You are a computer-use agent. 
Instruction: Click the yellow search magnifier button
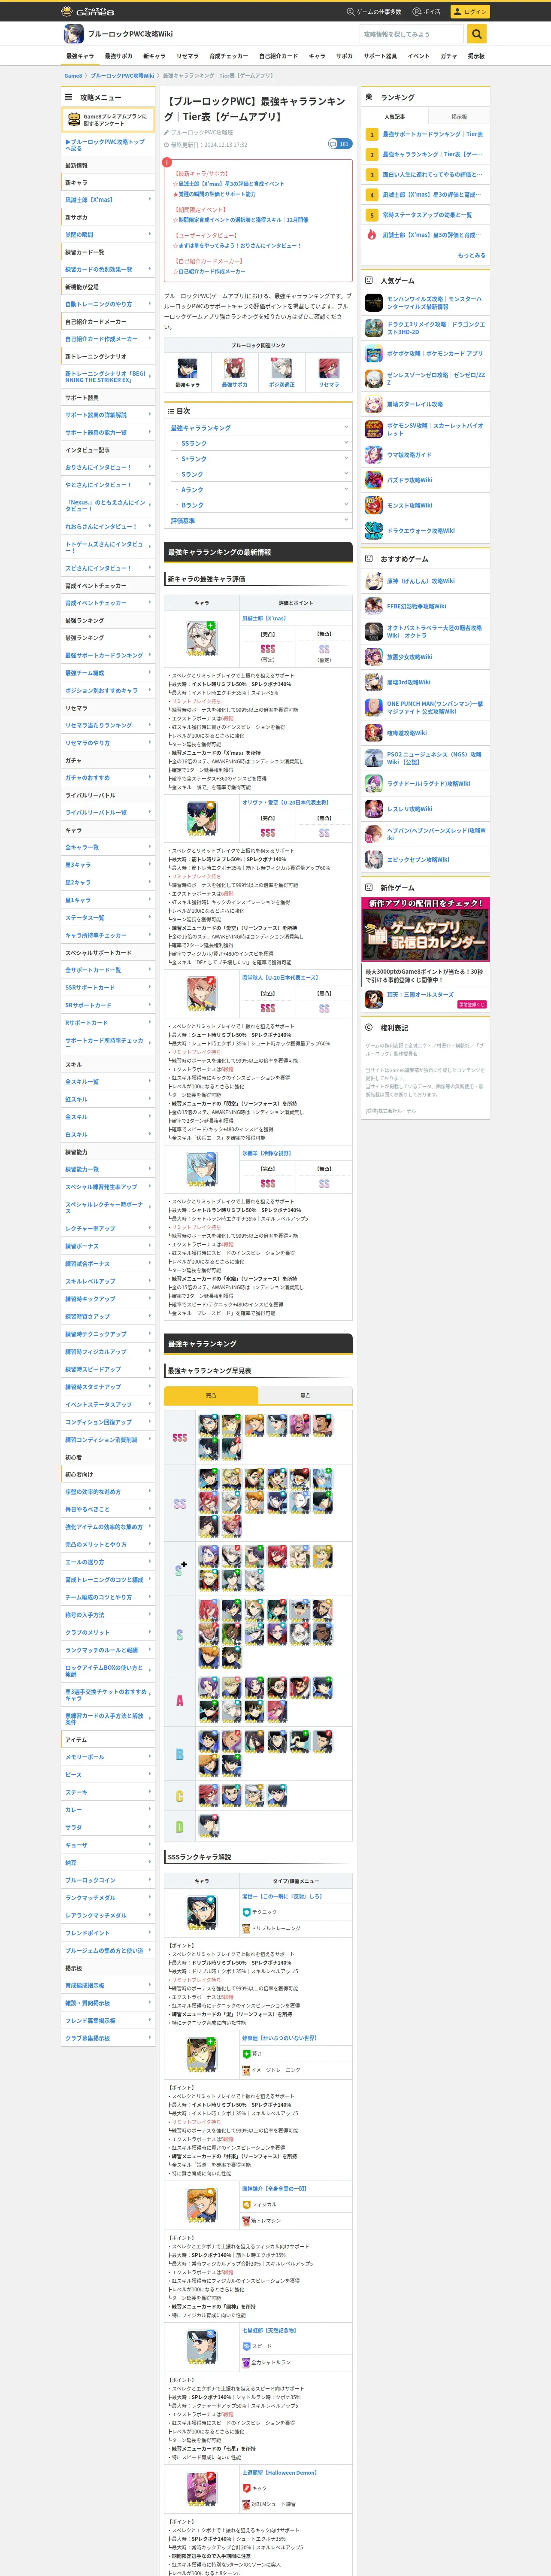click(x=477, y=34)
